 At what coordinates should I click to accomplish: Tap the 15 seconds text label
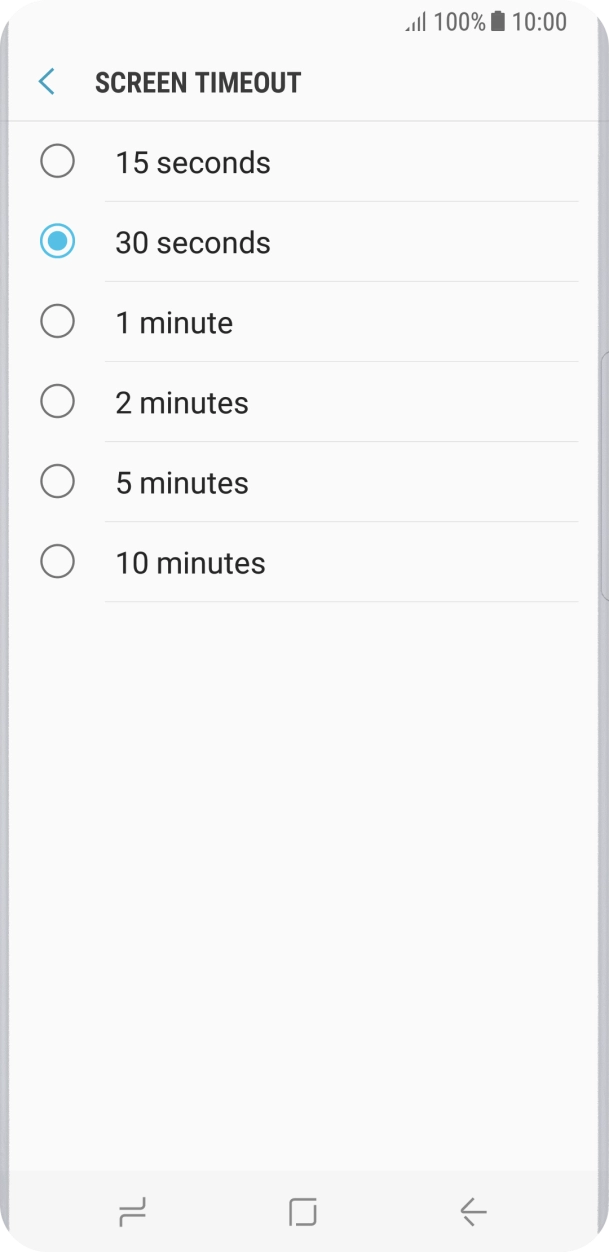tap(193, 162)
